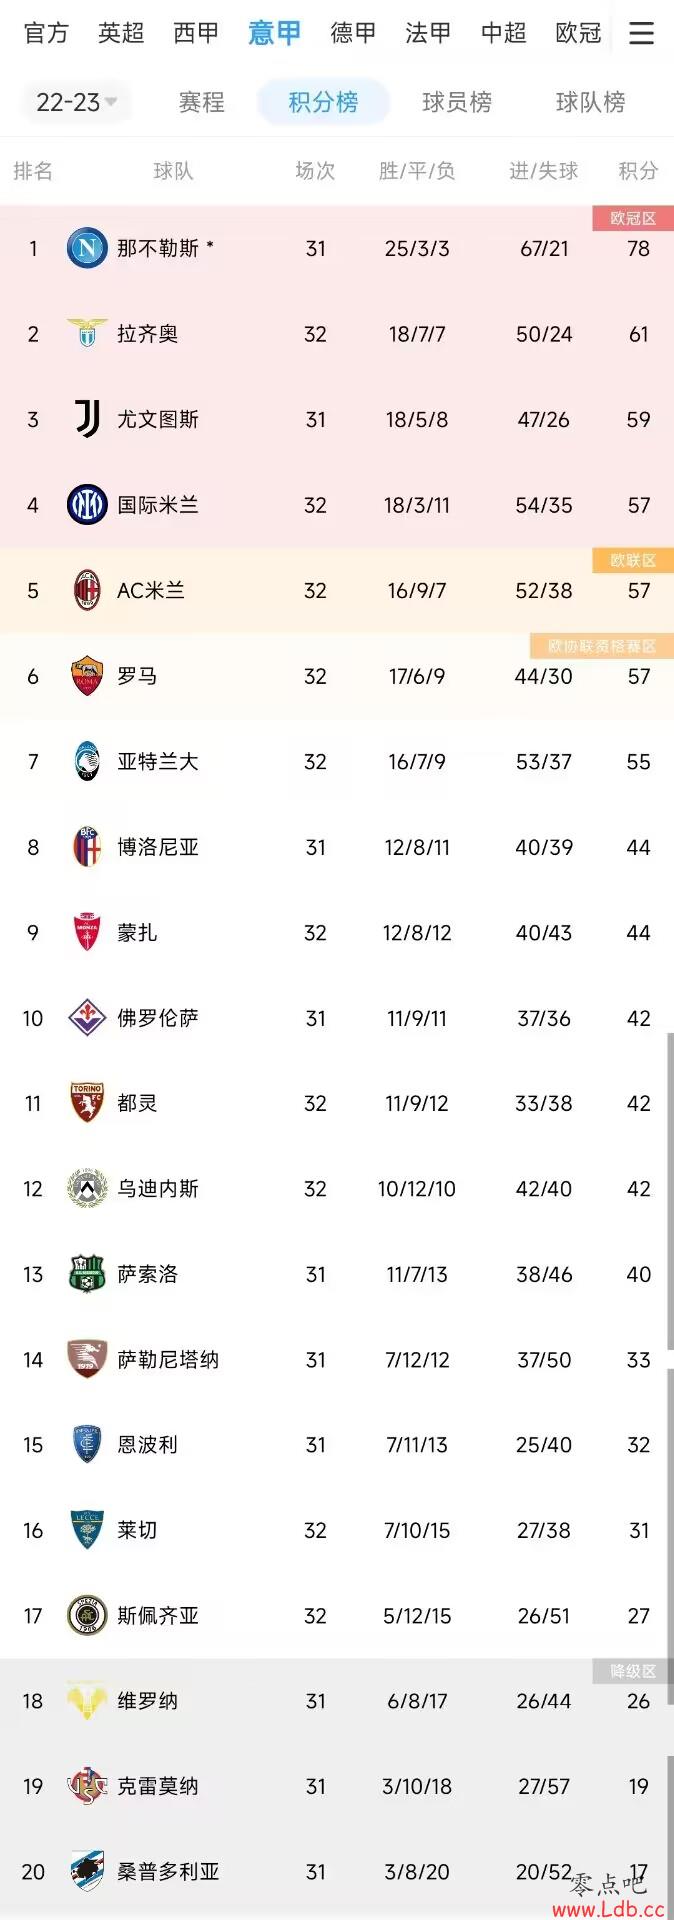This screenshot has height=1920, width=674.
Task: Open the 球员榜 player ranking tab
Action: point(457,102)
